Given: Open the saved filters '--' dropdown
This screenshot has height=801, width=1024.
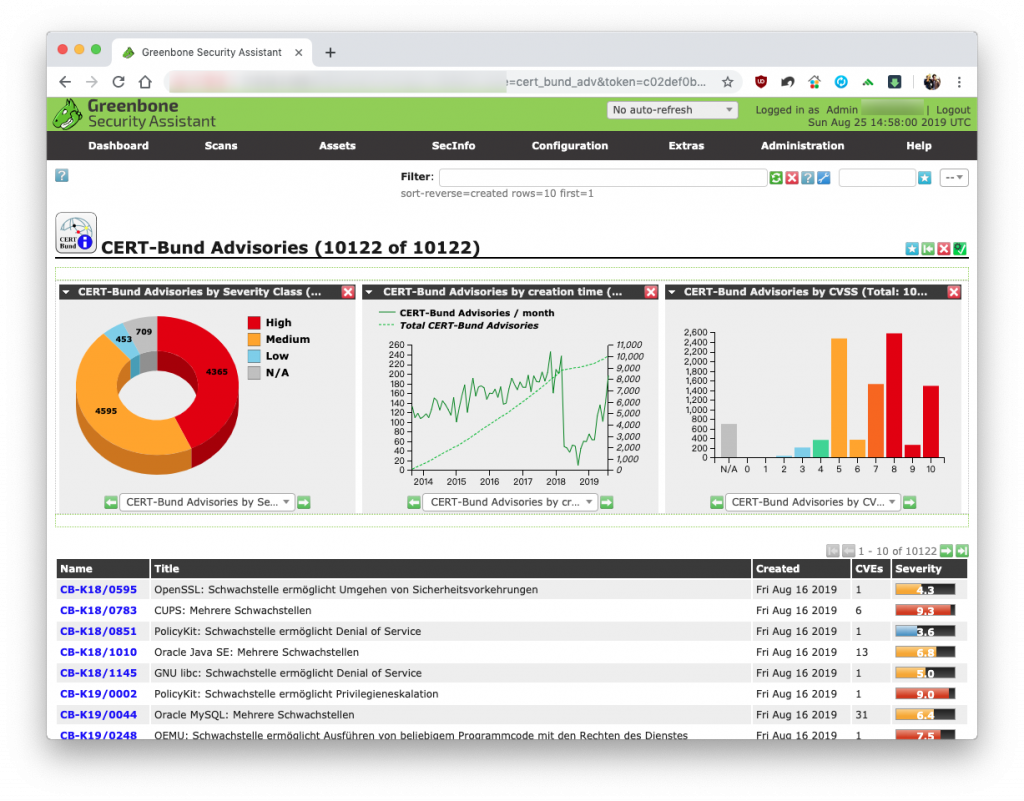Looking at the screenshot, I should pos(953,178).
